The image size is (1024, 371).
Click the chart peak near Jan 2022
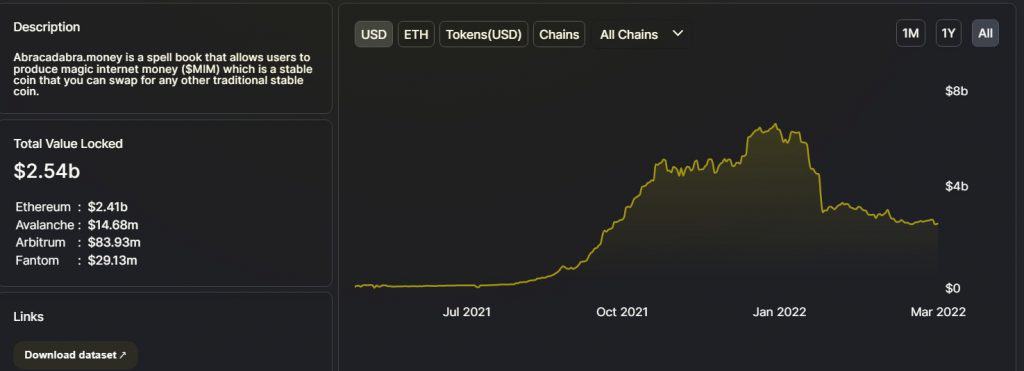[775, 124]
